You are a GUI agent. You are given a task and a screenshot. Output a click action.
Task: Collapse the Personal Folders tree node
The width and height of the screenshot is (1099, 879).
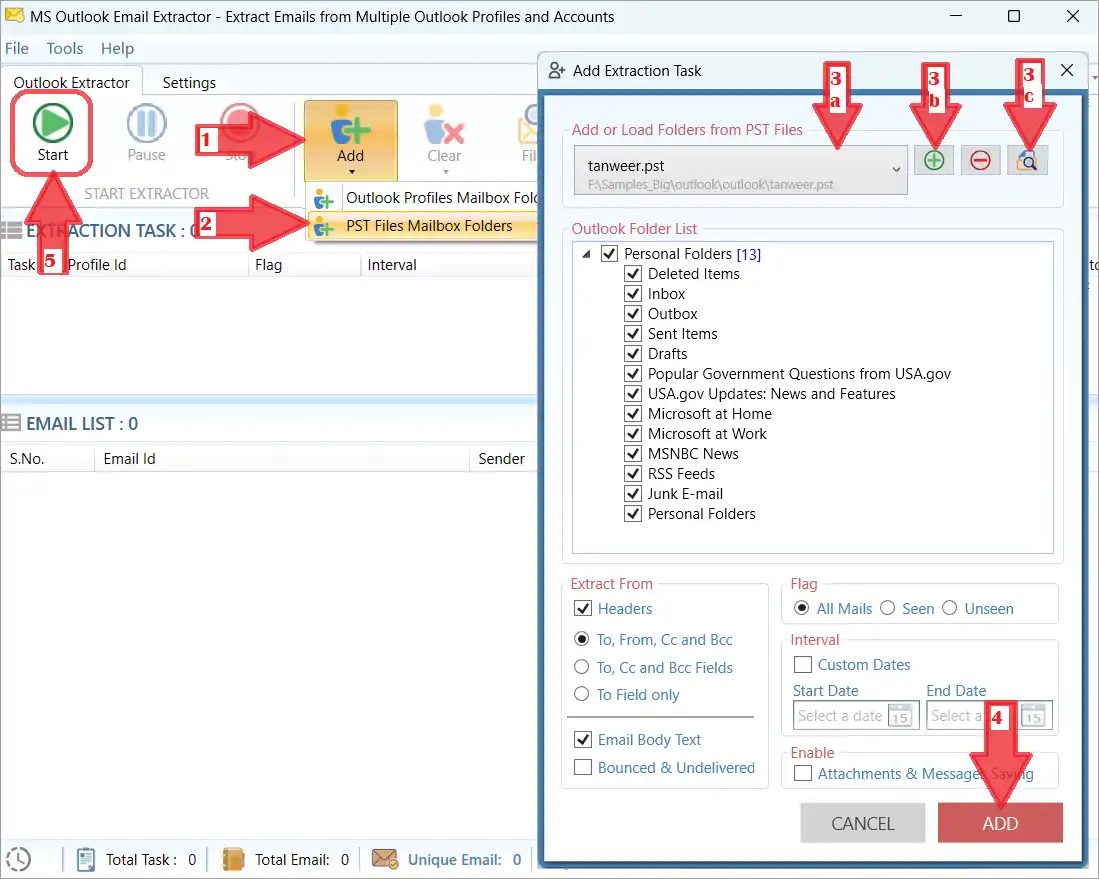pyautogui.click(x=586, y=254)
